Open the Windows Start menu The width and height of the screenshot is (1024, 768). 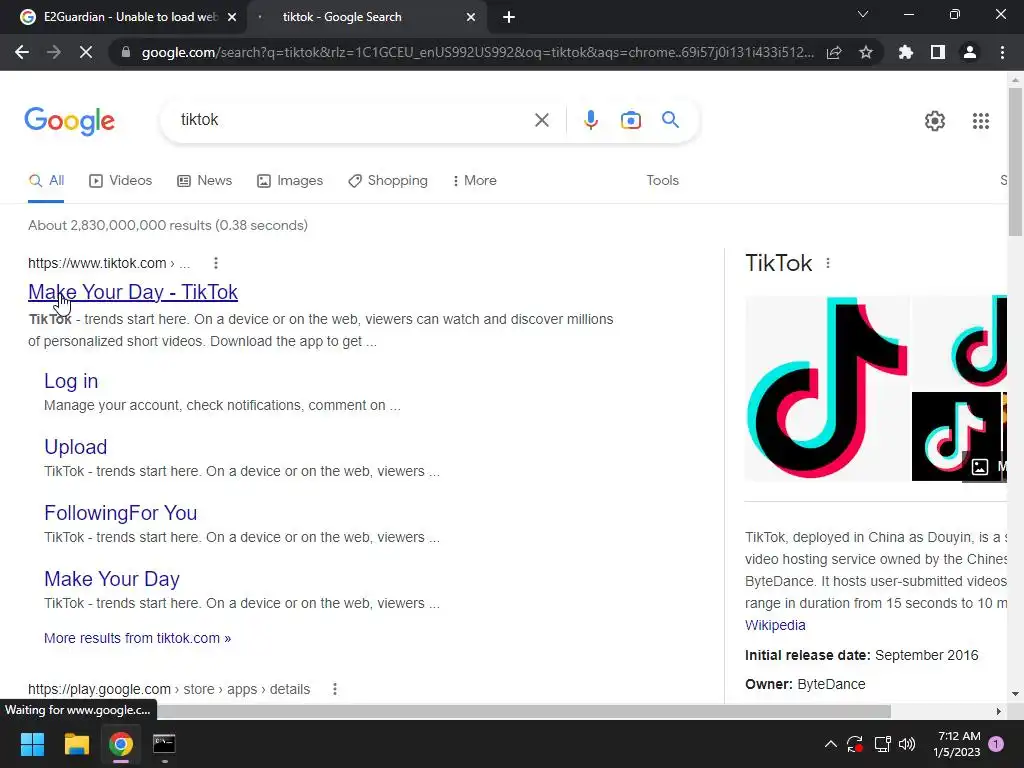tap(32, 744)
